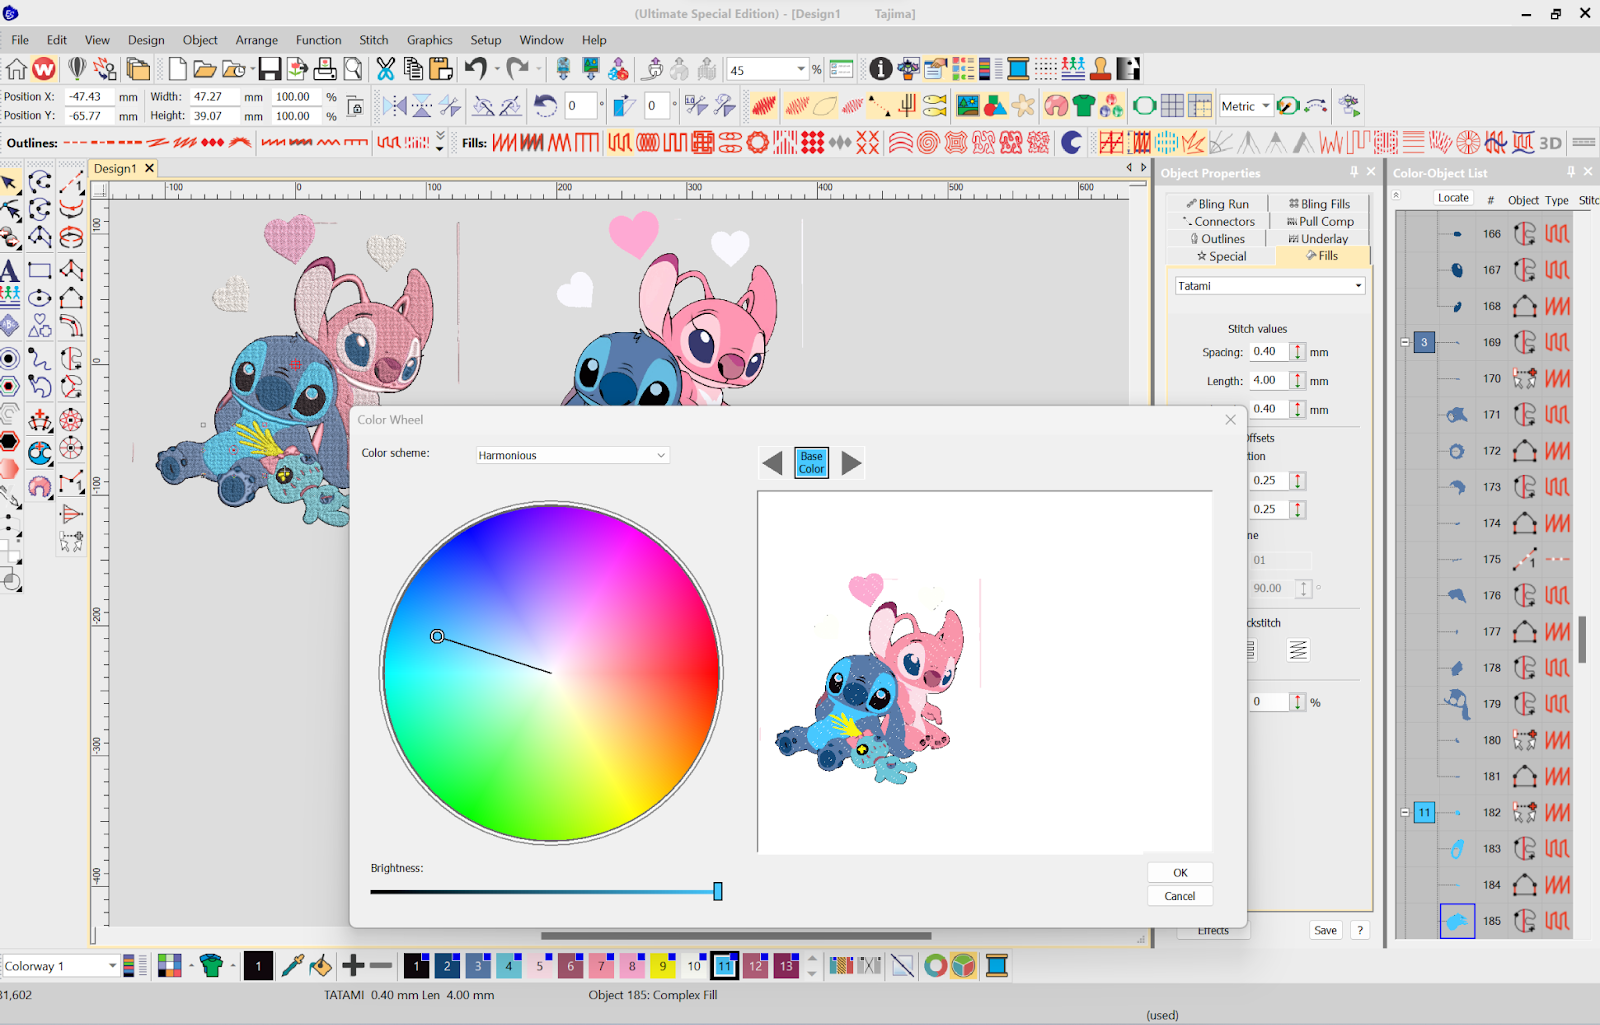Open the Colorway 1 dropdown
The height and width of the screenshot is (1025, 1600).
coord(112,966)
